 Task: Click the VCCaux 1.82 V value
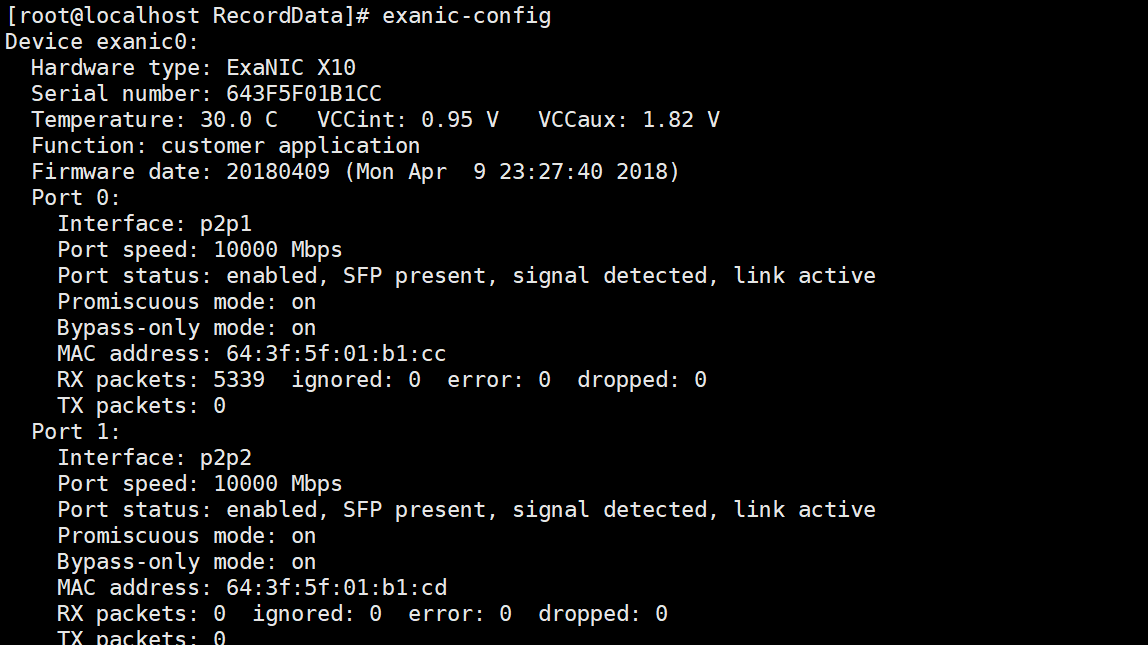680,120
